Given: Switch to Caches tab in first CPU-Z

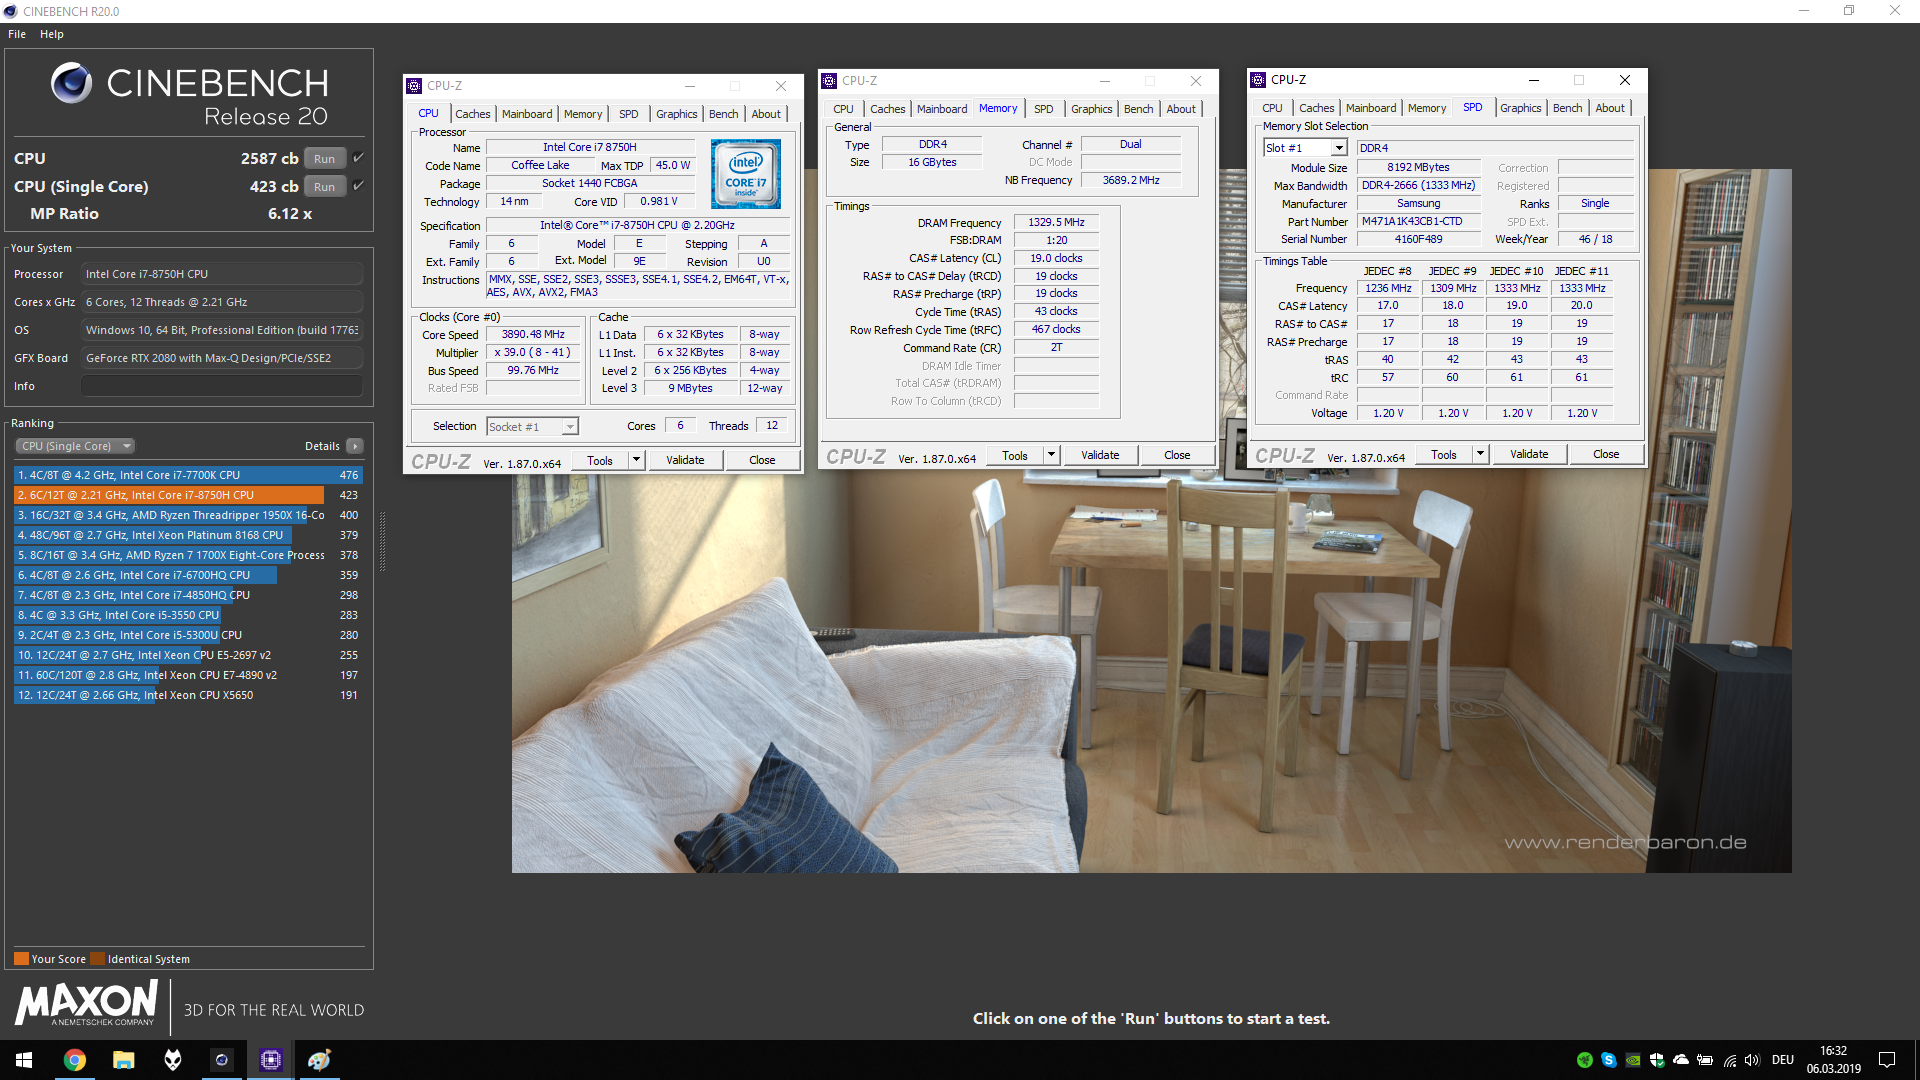Looking at the screenshot, I should tap(472, 114).
